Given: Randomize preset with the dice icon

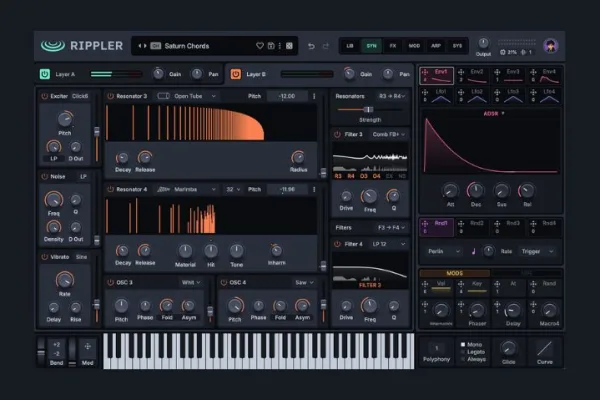Looking at the screenshot, I should (289, 46).
